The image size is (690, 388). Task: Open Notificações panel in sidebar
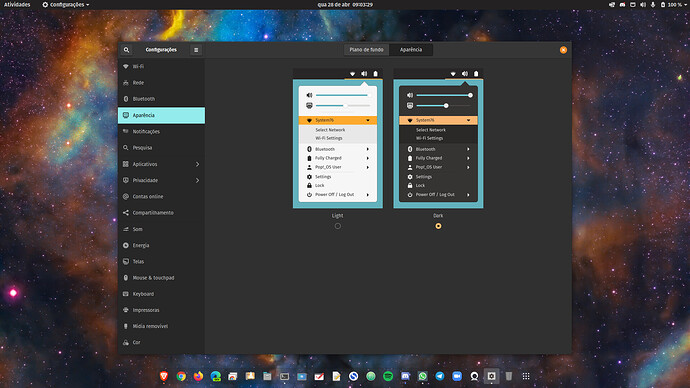pos(161,132)
